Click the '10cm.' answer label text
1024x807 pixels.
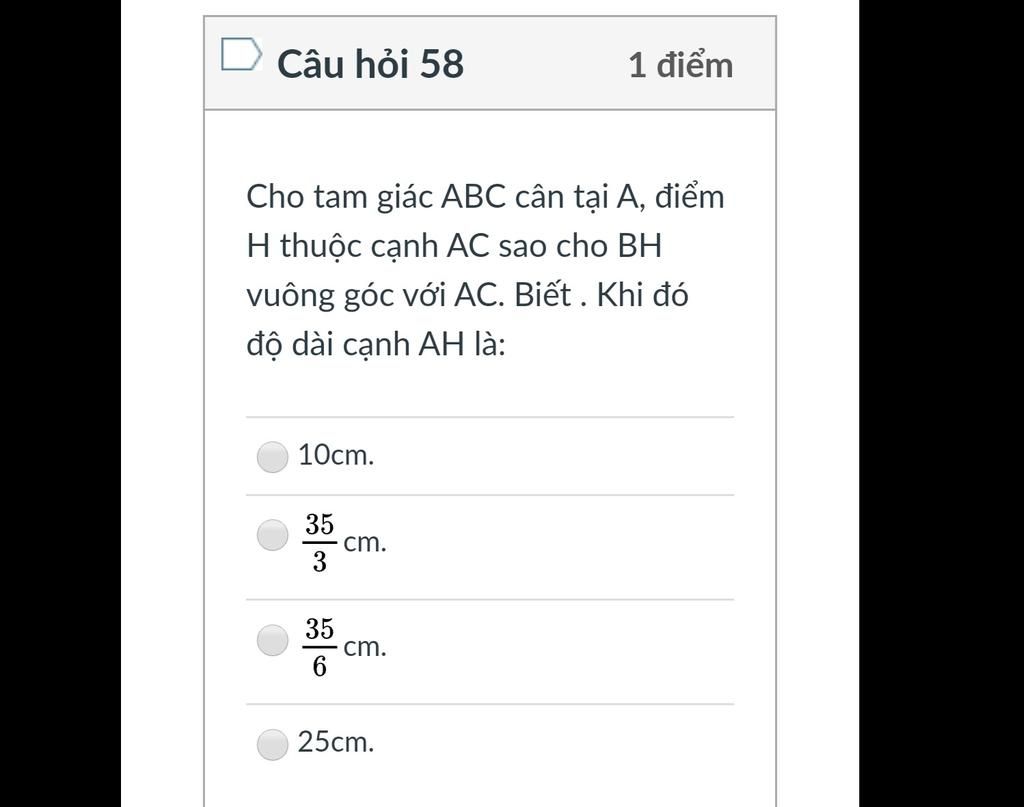pyautogui.click(x=336, y=454)
